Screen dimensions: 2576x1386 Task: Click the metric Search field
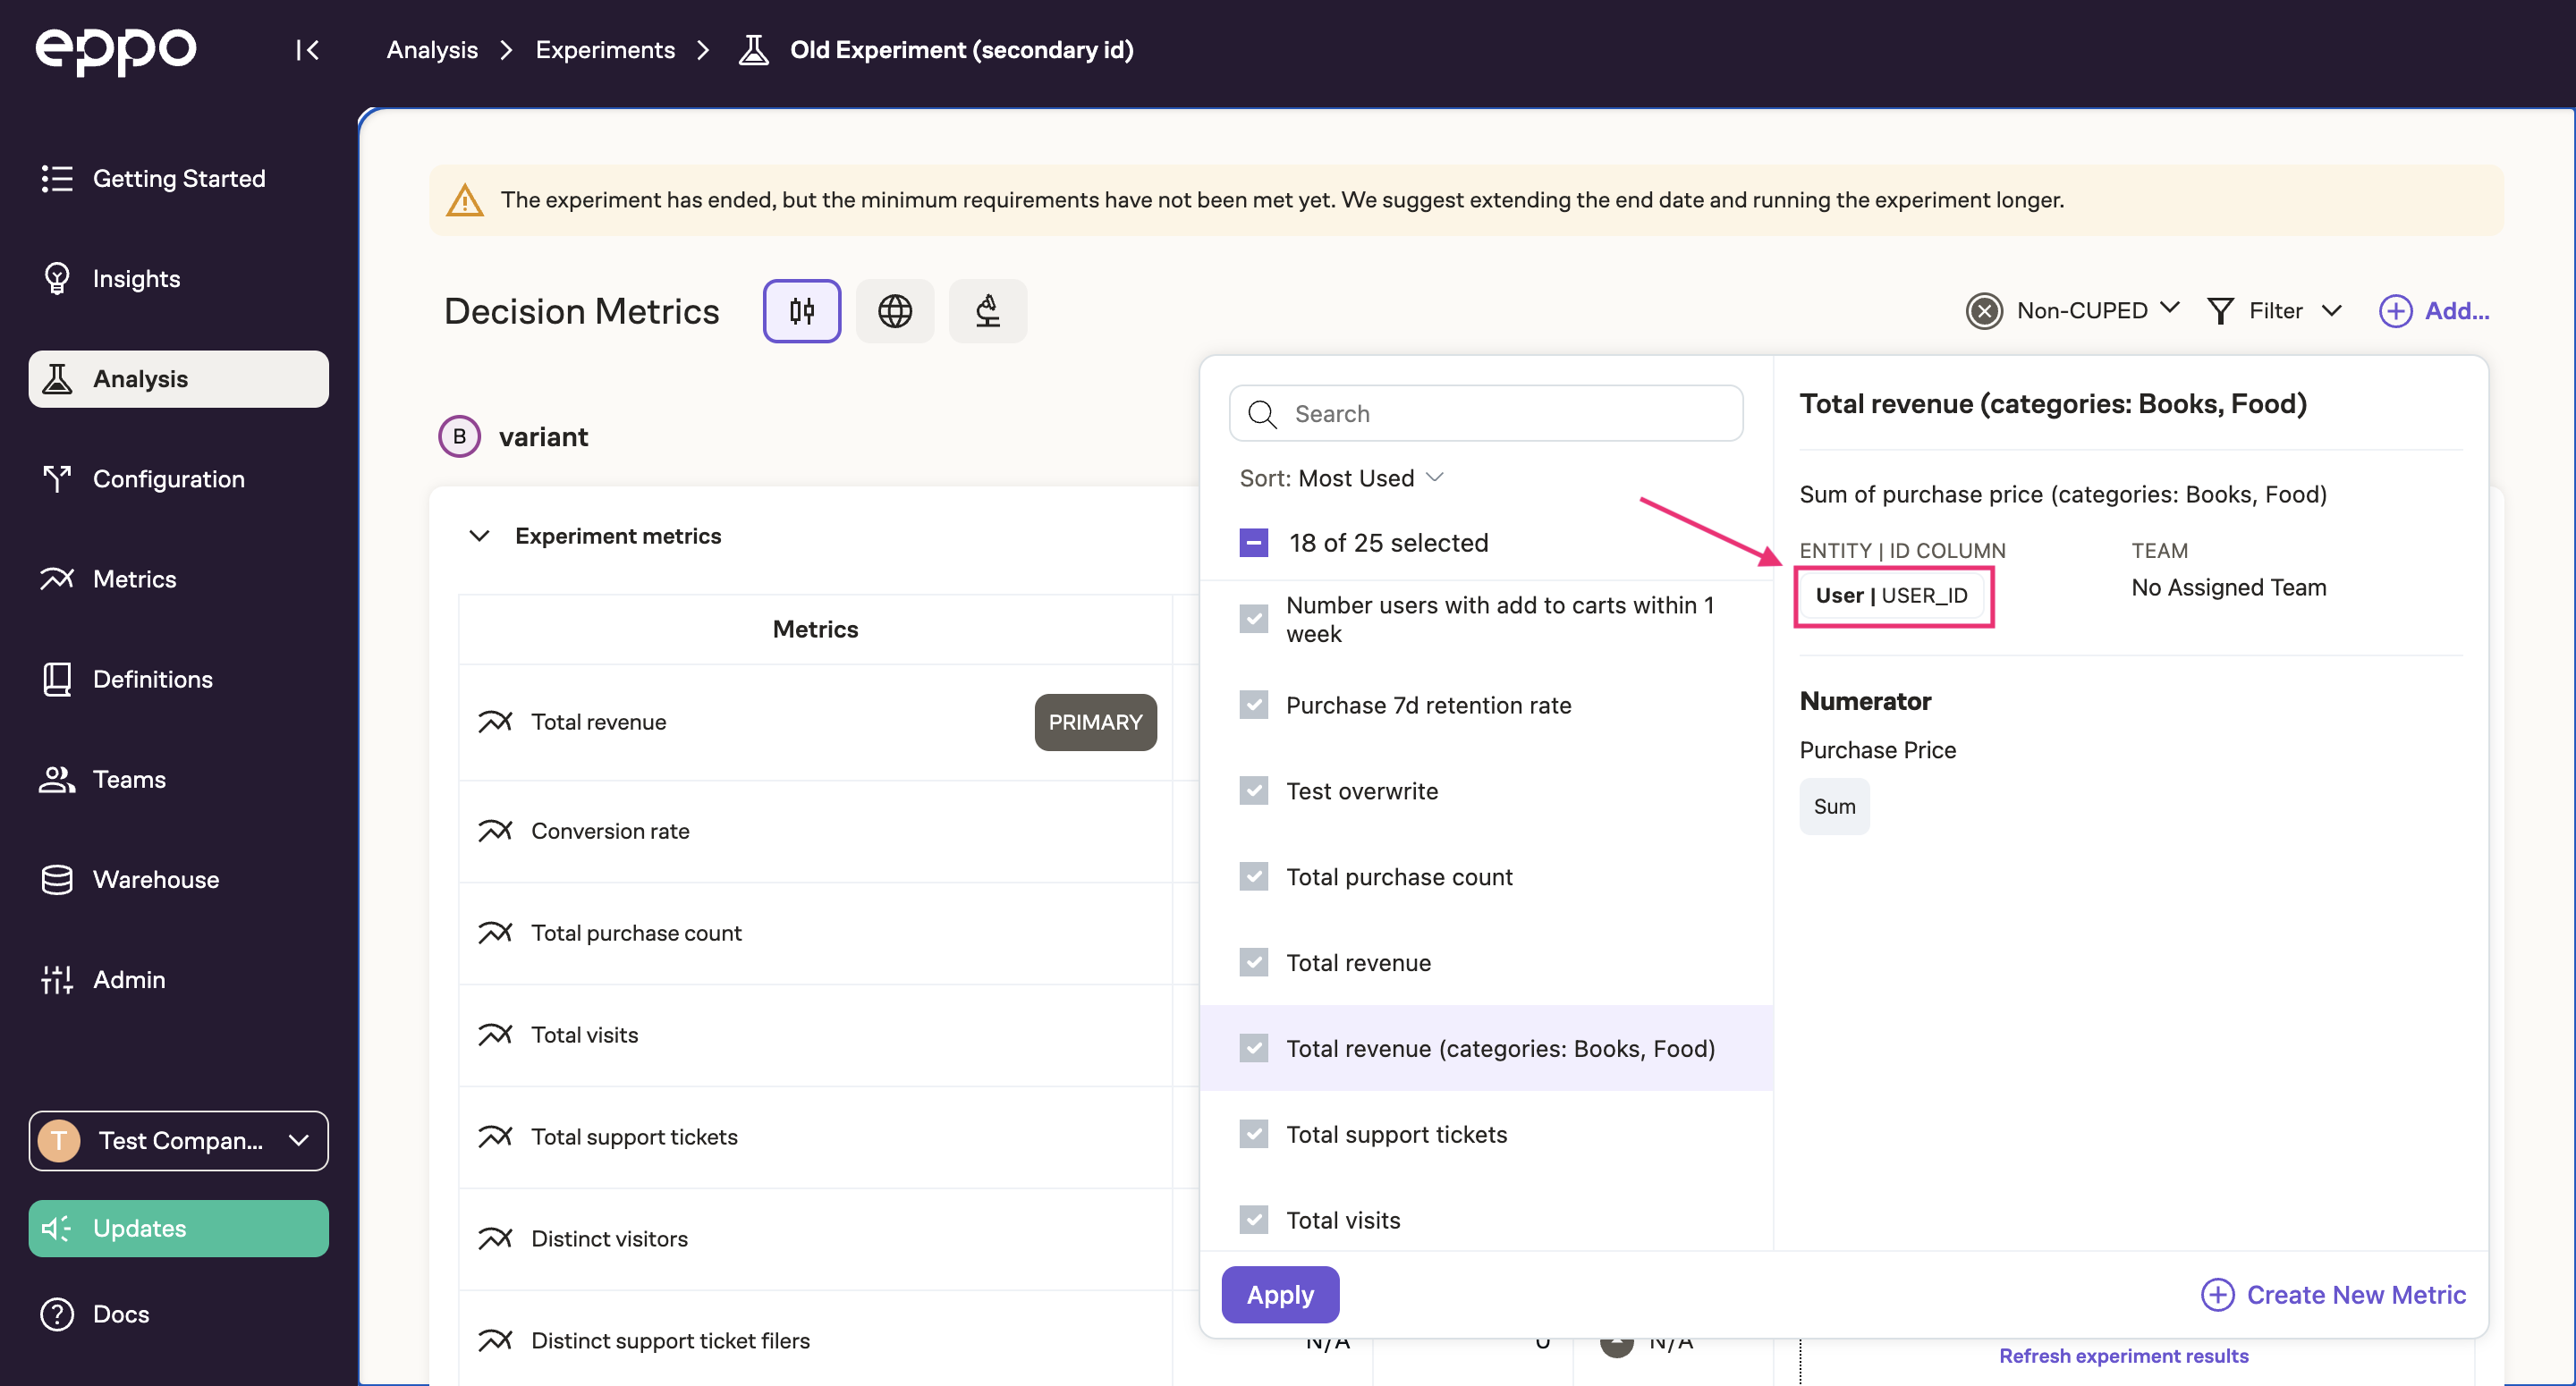tap(1485, 413)
